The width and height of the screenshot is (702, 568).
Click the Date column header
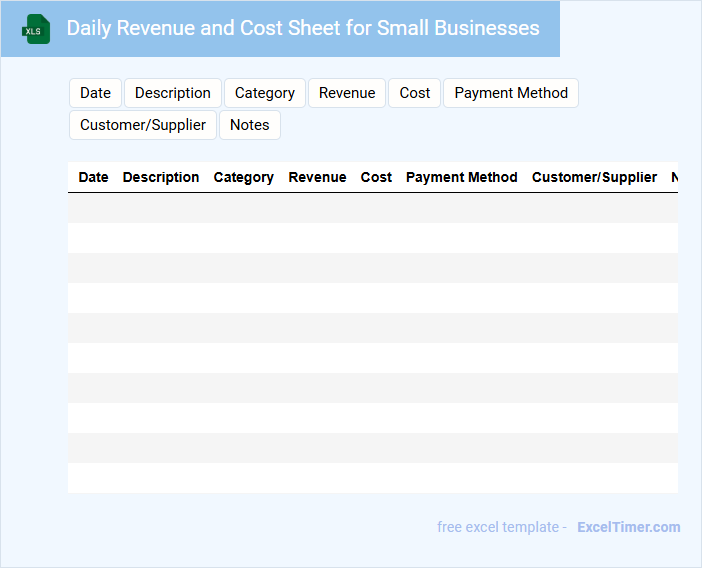93,177
